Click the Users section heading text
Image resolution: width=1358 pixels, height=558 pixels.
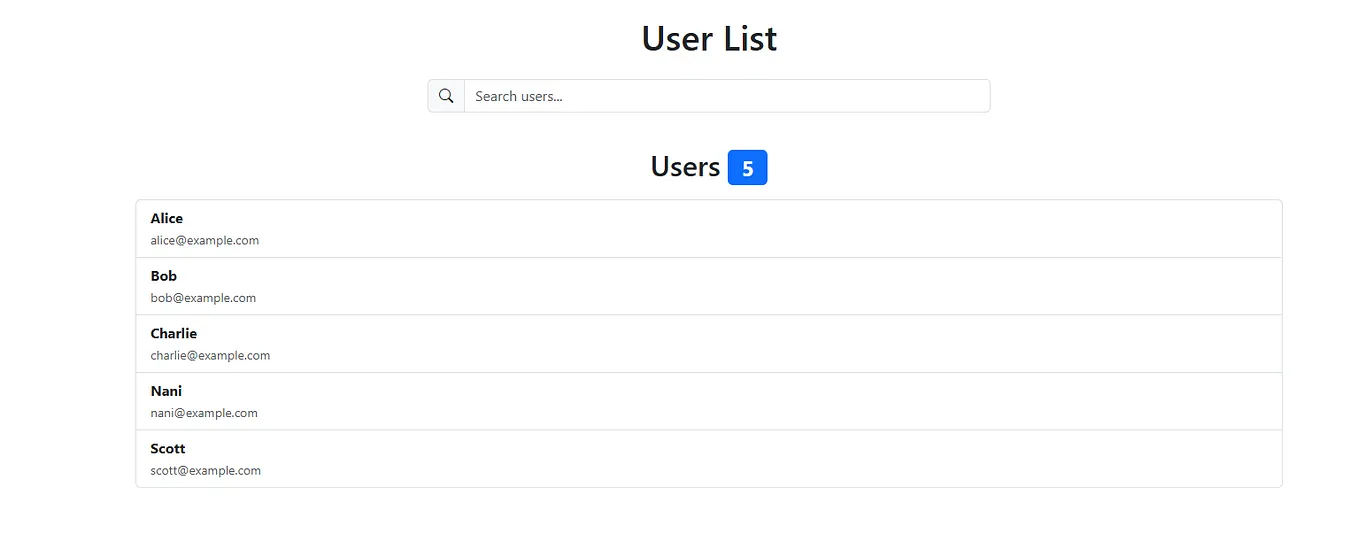click(x=685, y=166)
